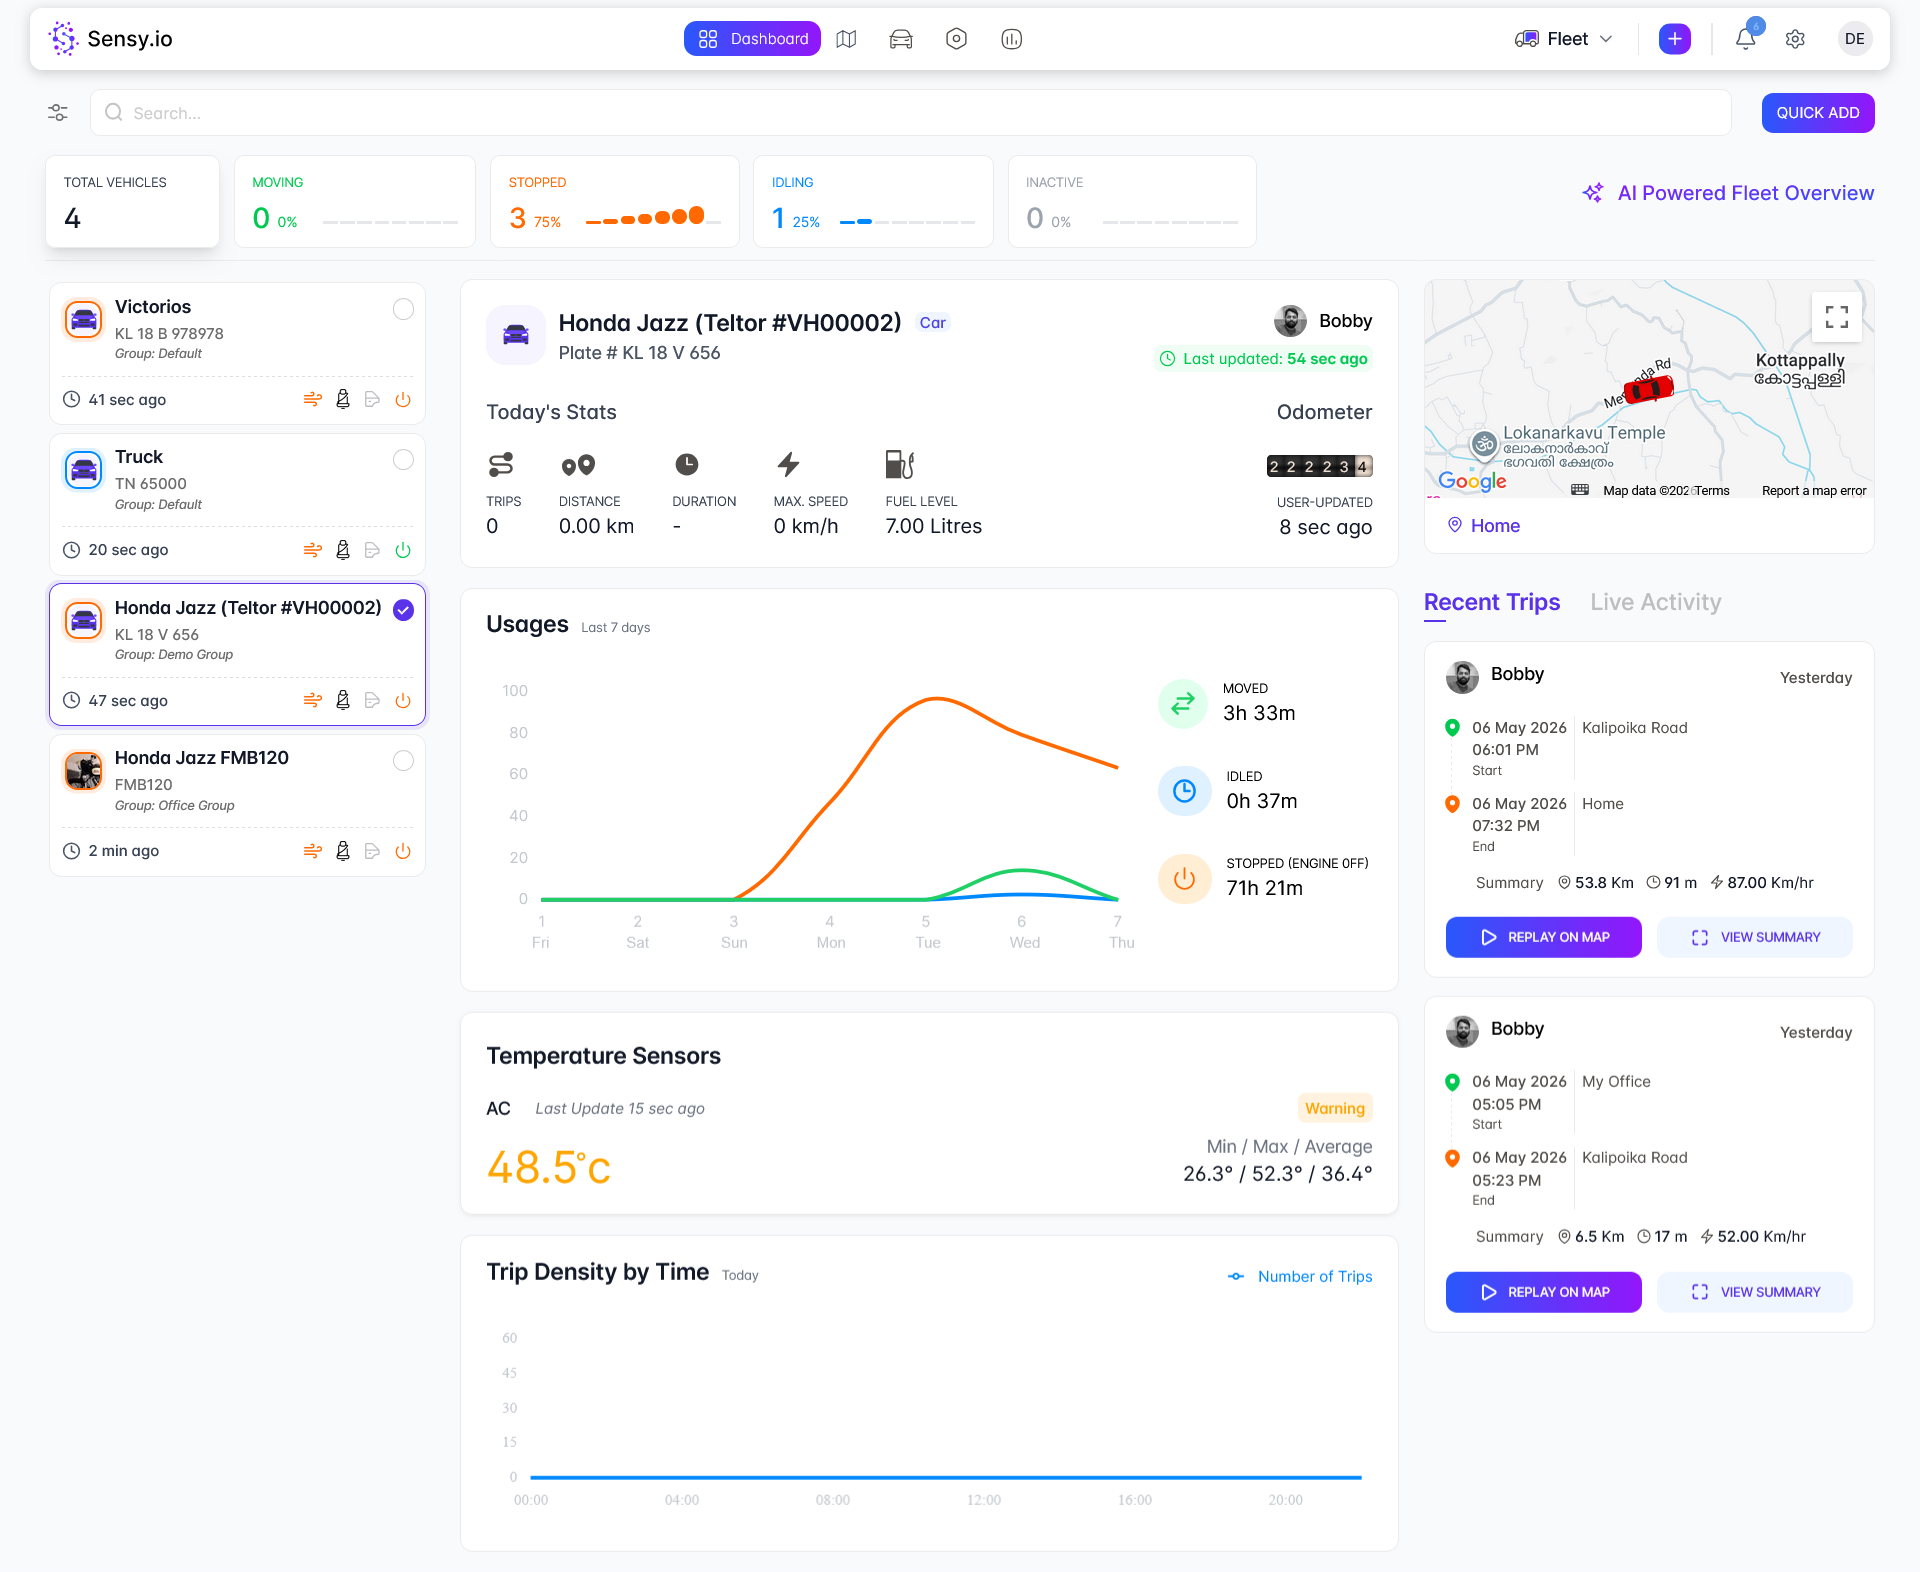Click the red car marker on map
Screen dimensions: 1920x1572
pos(1648,388)
